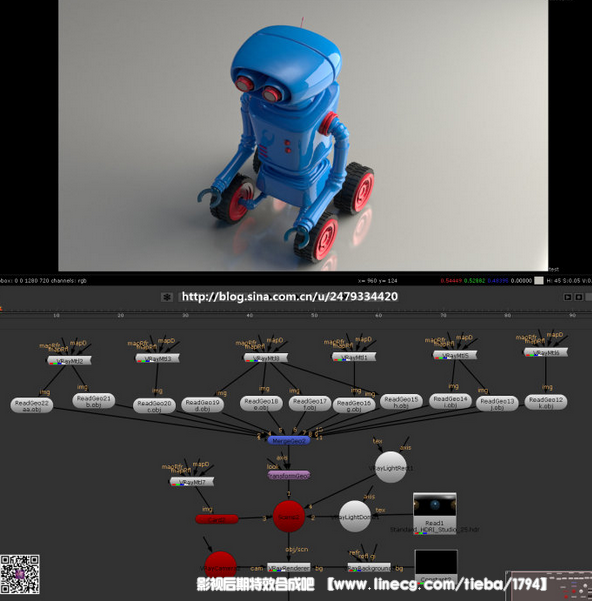592x601 pixels.
Task: Click the 'cam' input label on VRayRenderer
Action: click(256, 568)
